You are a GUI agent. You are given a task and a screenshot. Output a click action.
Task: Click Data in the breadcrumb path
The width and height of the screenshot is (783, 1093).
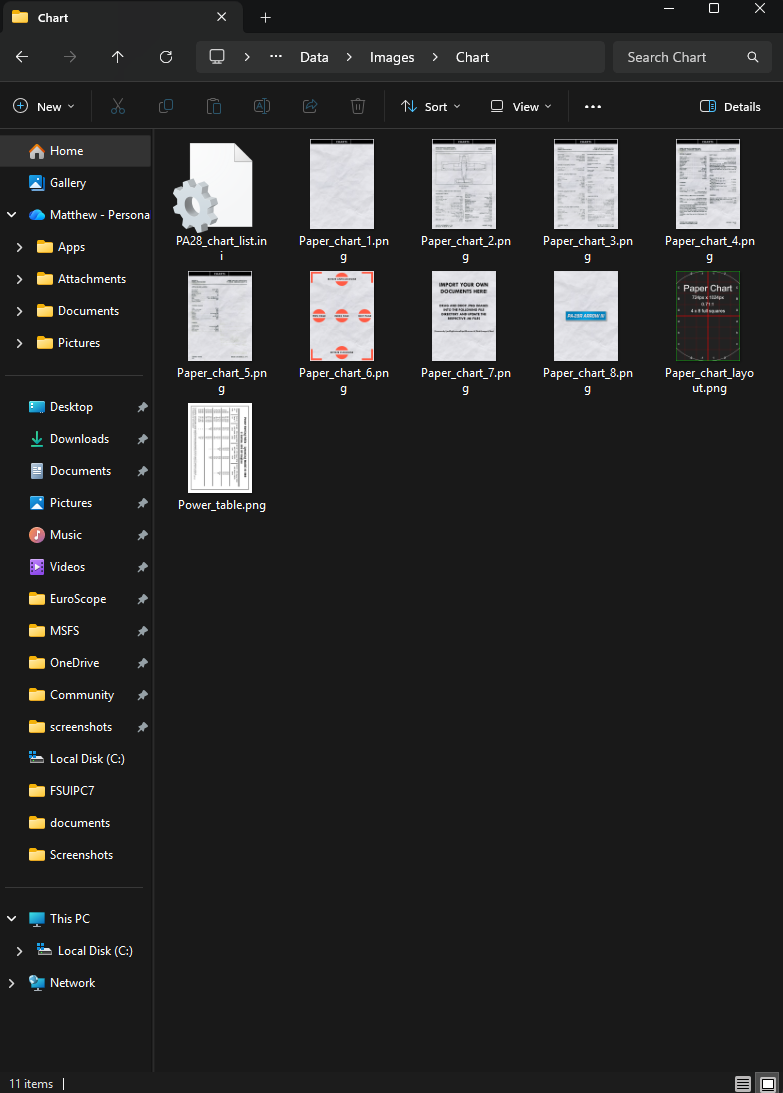[314, 57]
